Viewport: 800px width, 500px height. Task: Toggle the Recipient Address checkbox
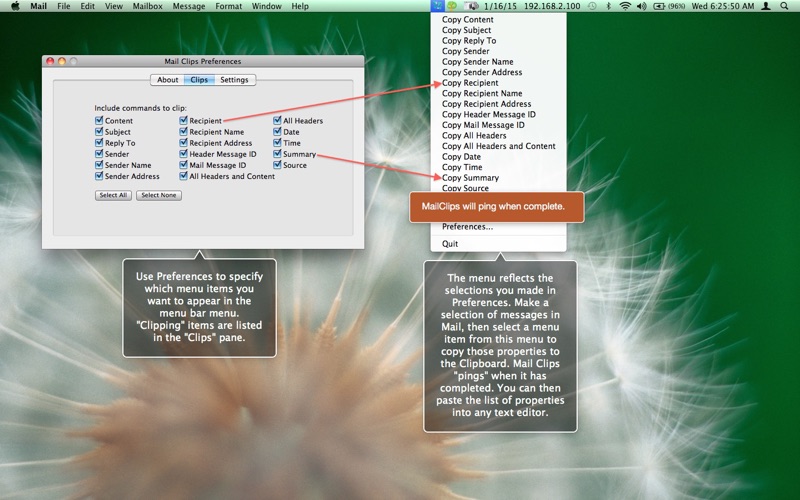pyautogui.click(x=183, y=143)
